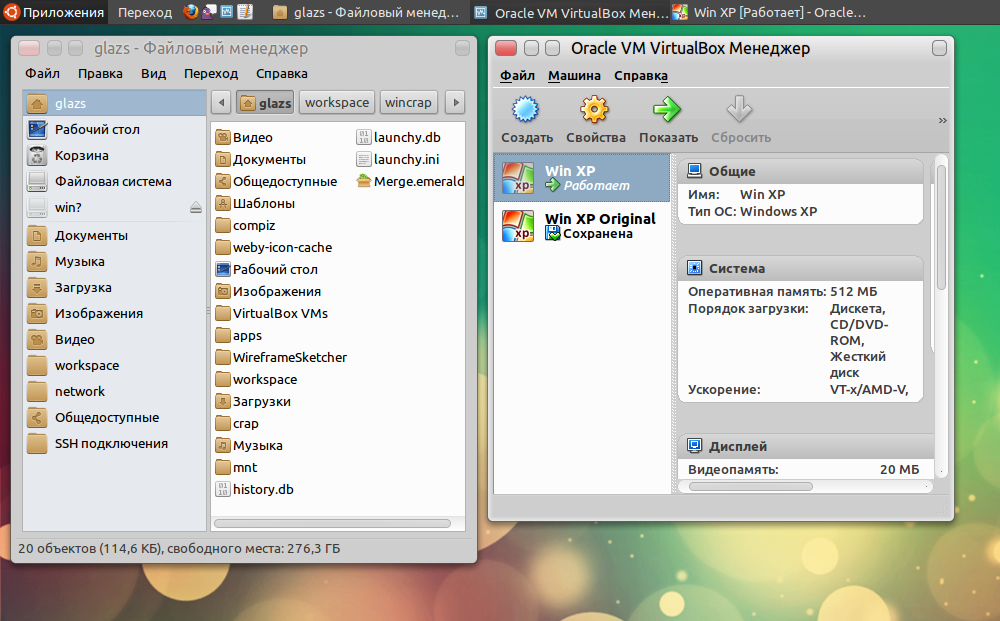Open the Загрузки folder in file list
The image size is (1000, 621).
point(253,401)
